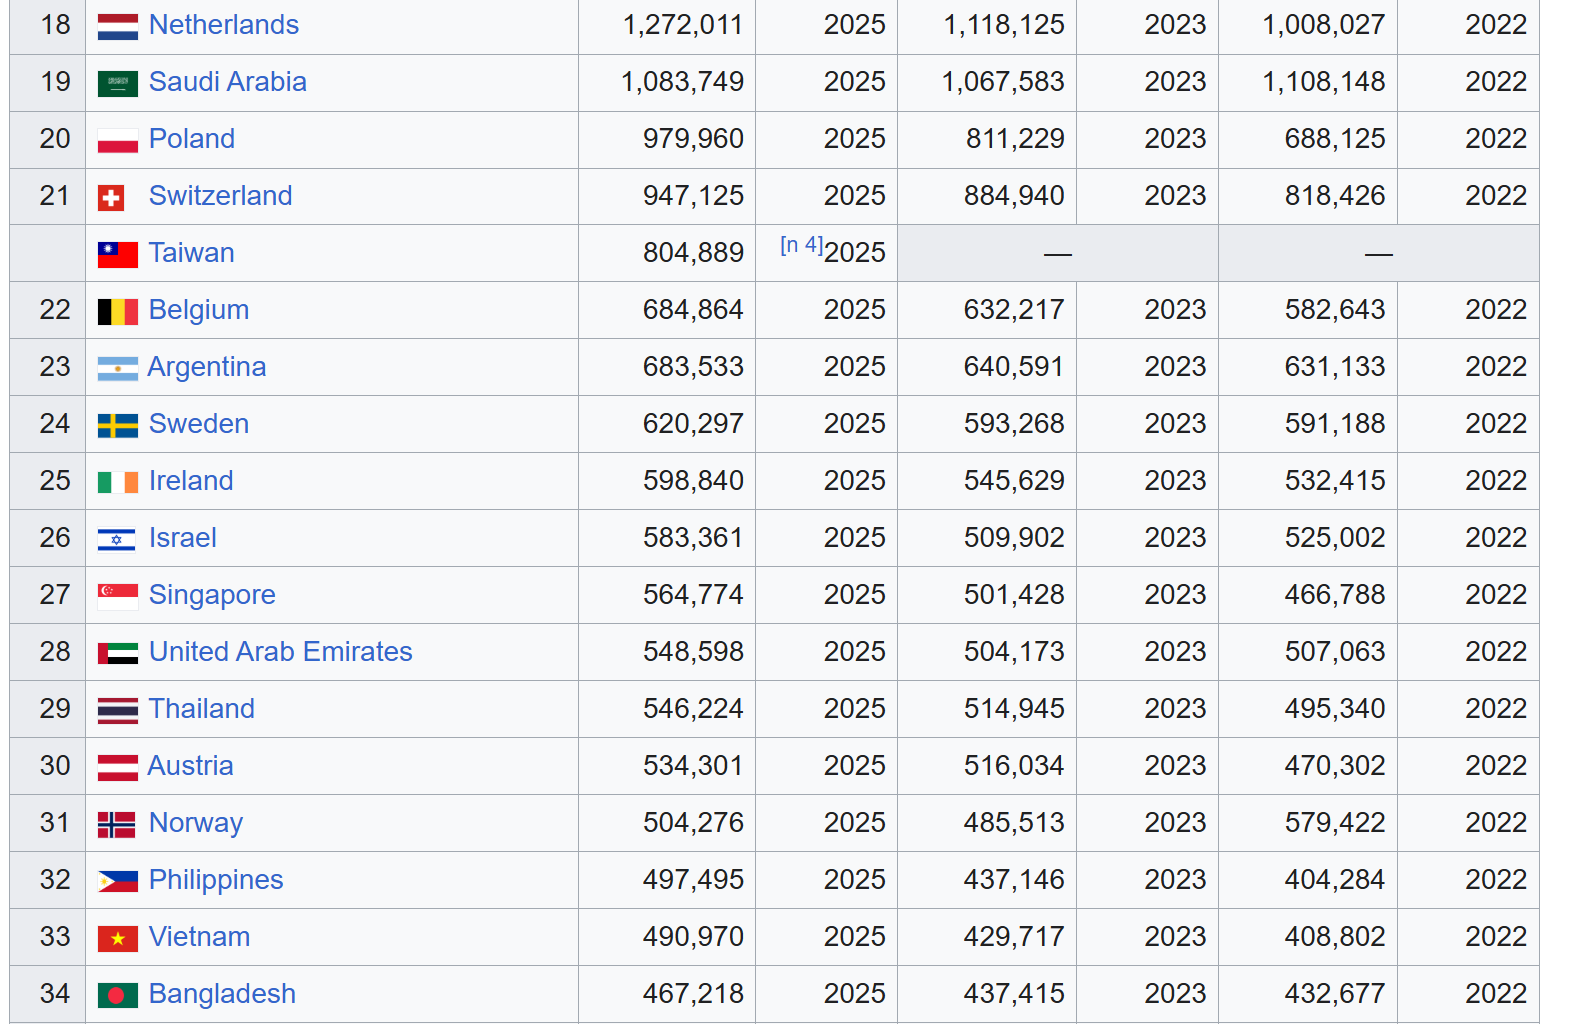Open the Philippines article link

tap(216, 880)
